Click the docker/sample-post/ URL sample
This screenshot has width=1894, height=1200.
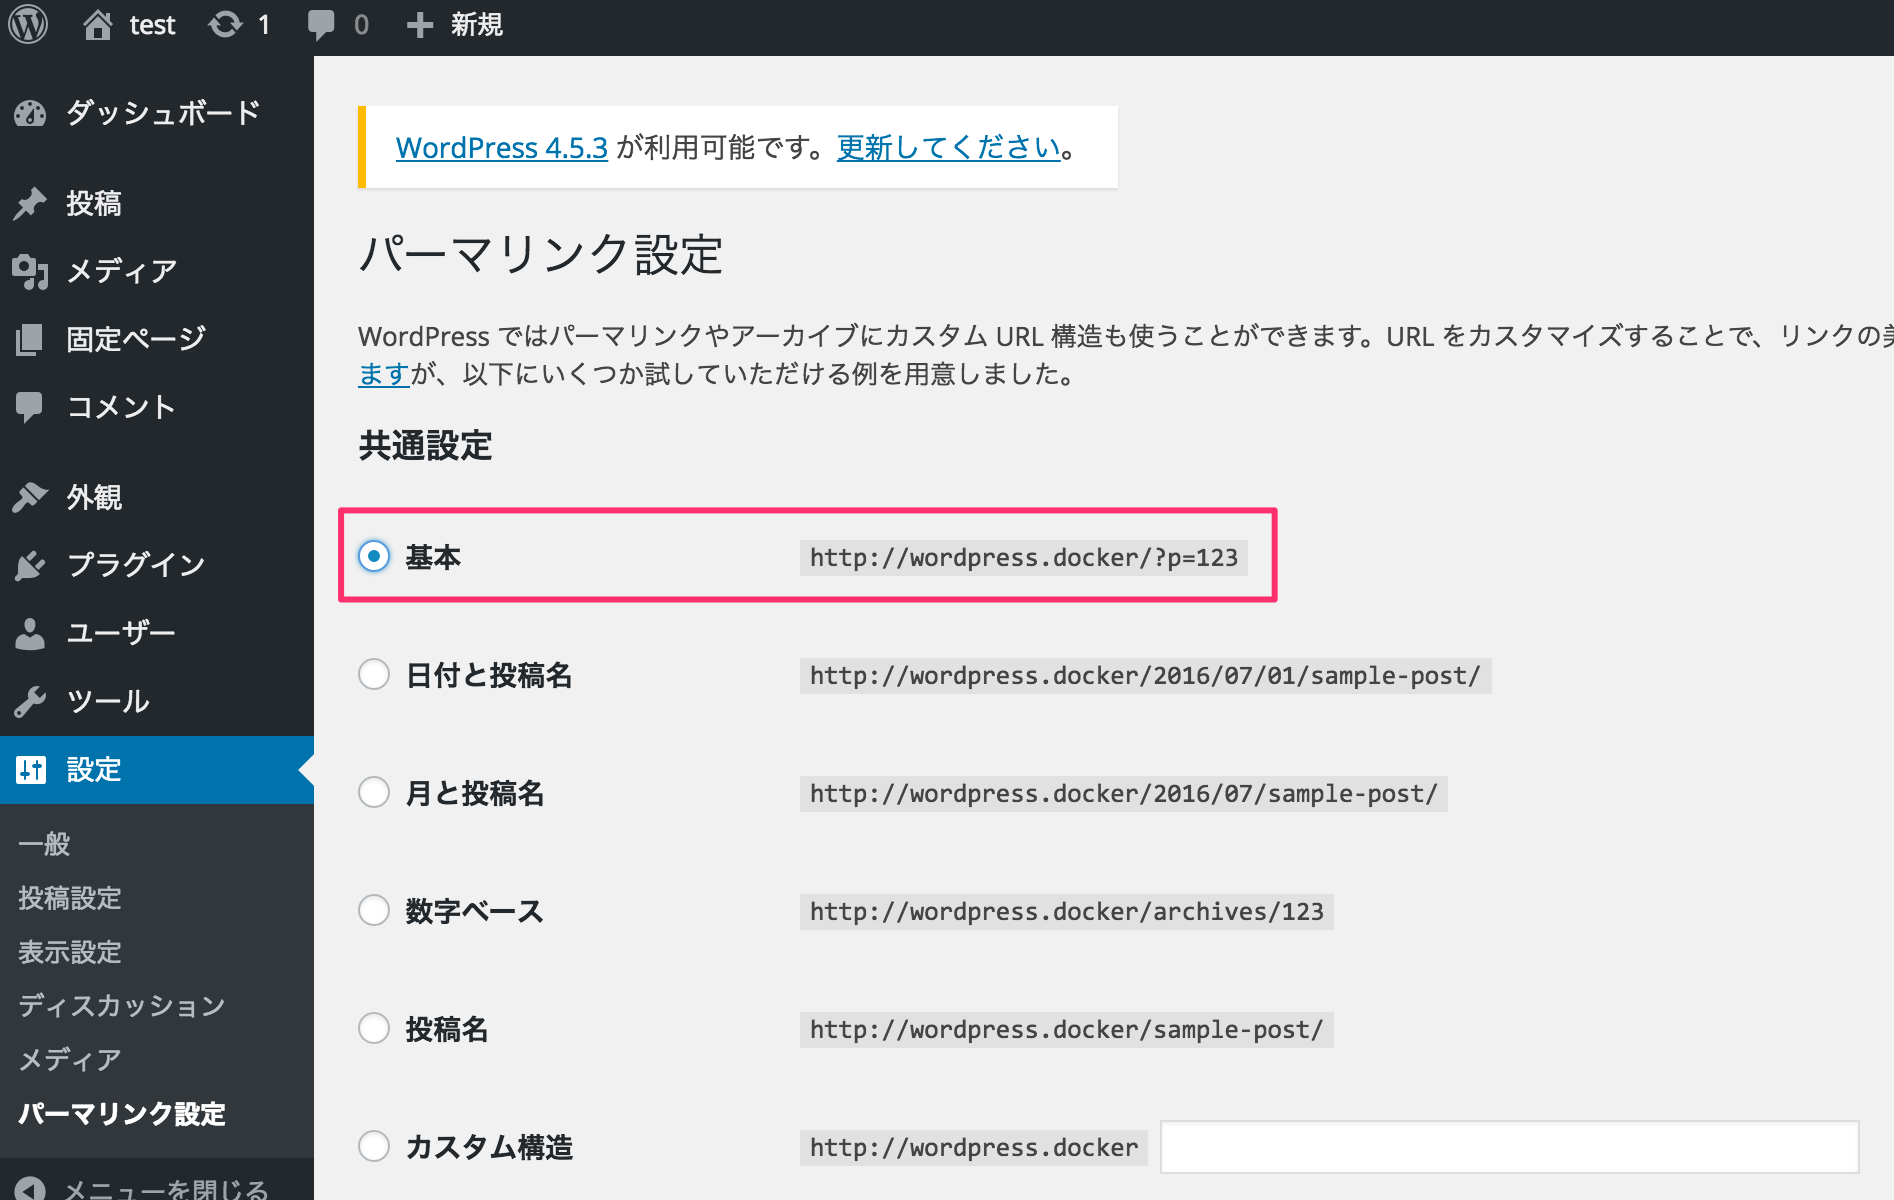pyautogui.click(x=1067, y=1029)
